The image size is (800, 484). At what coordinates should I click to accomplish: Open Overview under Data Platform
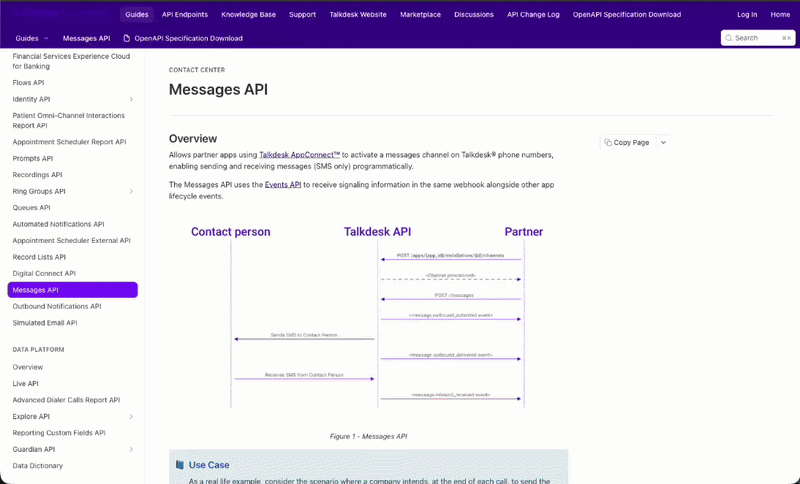pos(28,367)
